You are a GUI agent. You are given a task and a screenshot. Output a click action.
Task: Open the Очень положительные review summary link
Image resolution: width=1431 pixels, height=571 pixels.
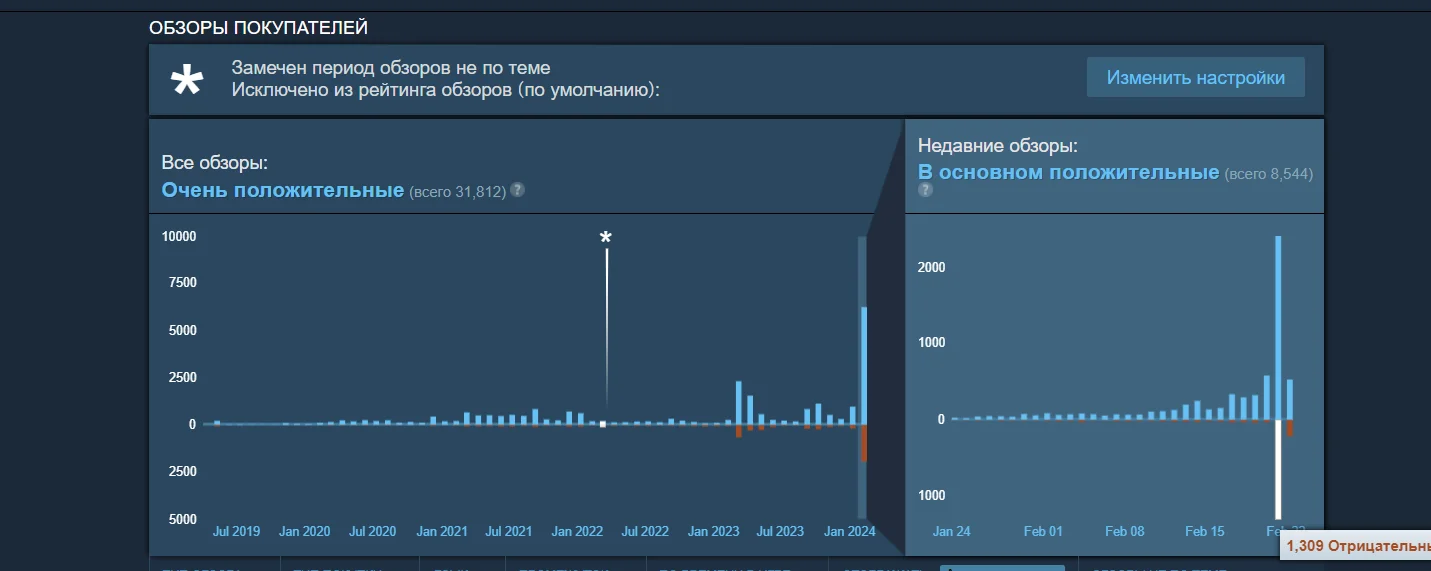coord(282,190)
